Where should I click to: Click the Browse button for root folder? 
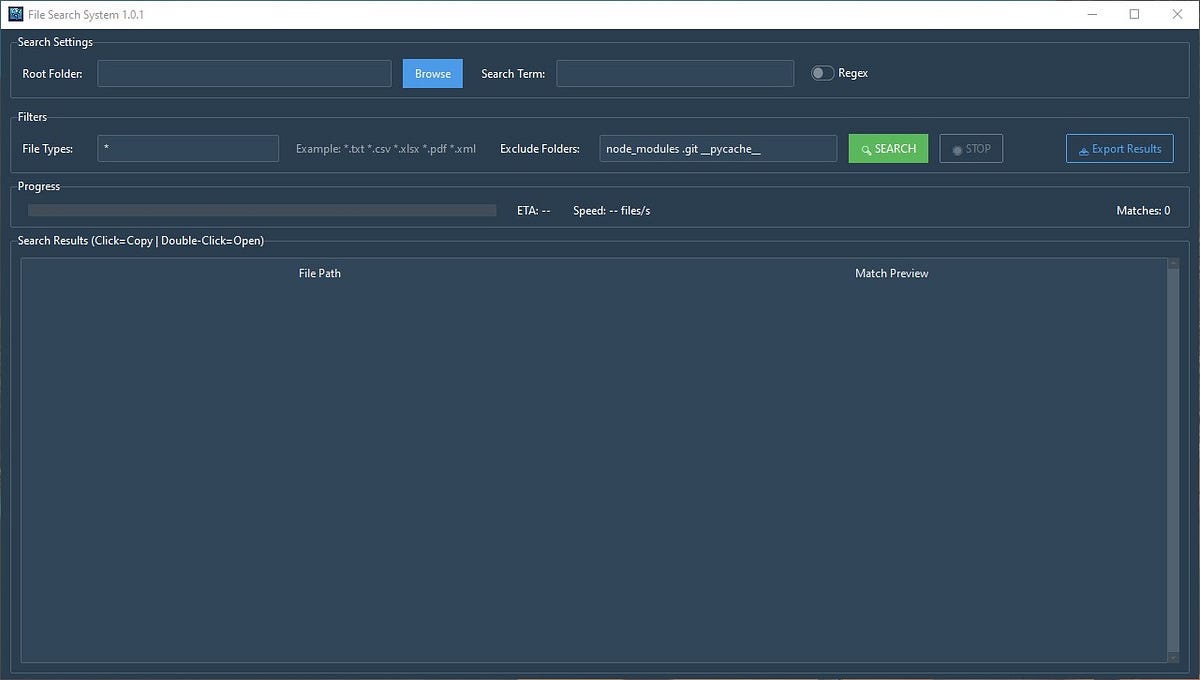[433, 74]
